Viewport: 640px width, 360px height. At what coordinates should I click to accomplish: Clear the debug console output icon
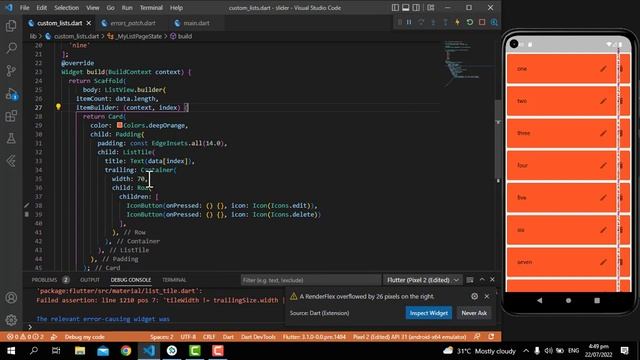[470, 280]
